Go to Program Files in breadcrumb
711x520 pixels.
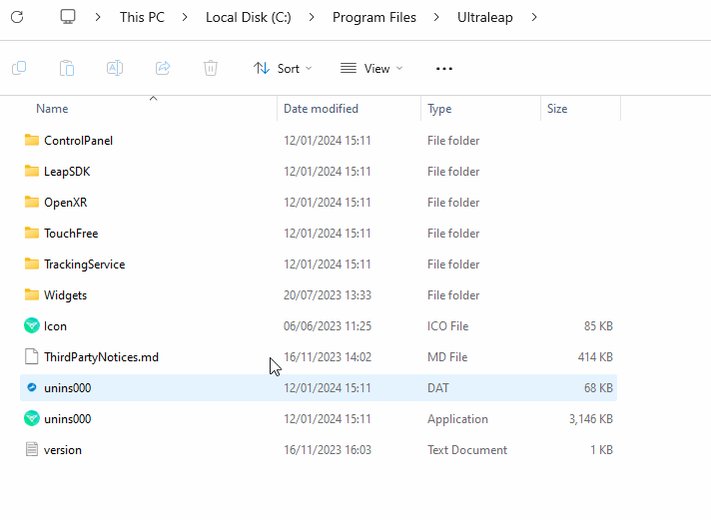pos(374,17)
